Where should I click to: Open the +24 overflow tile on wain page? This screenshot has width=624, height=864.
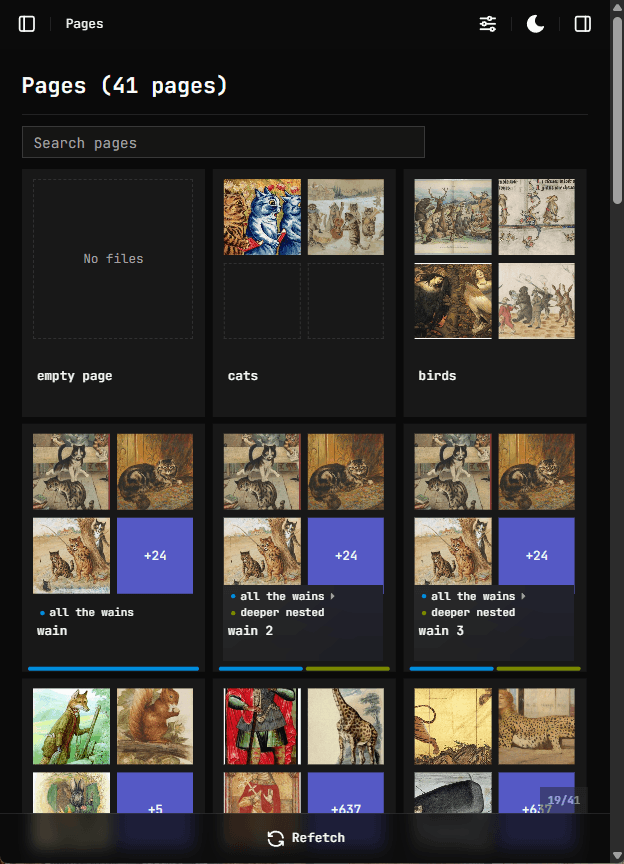pyautogui.click(x=155, y=556)
